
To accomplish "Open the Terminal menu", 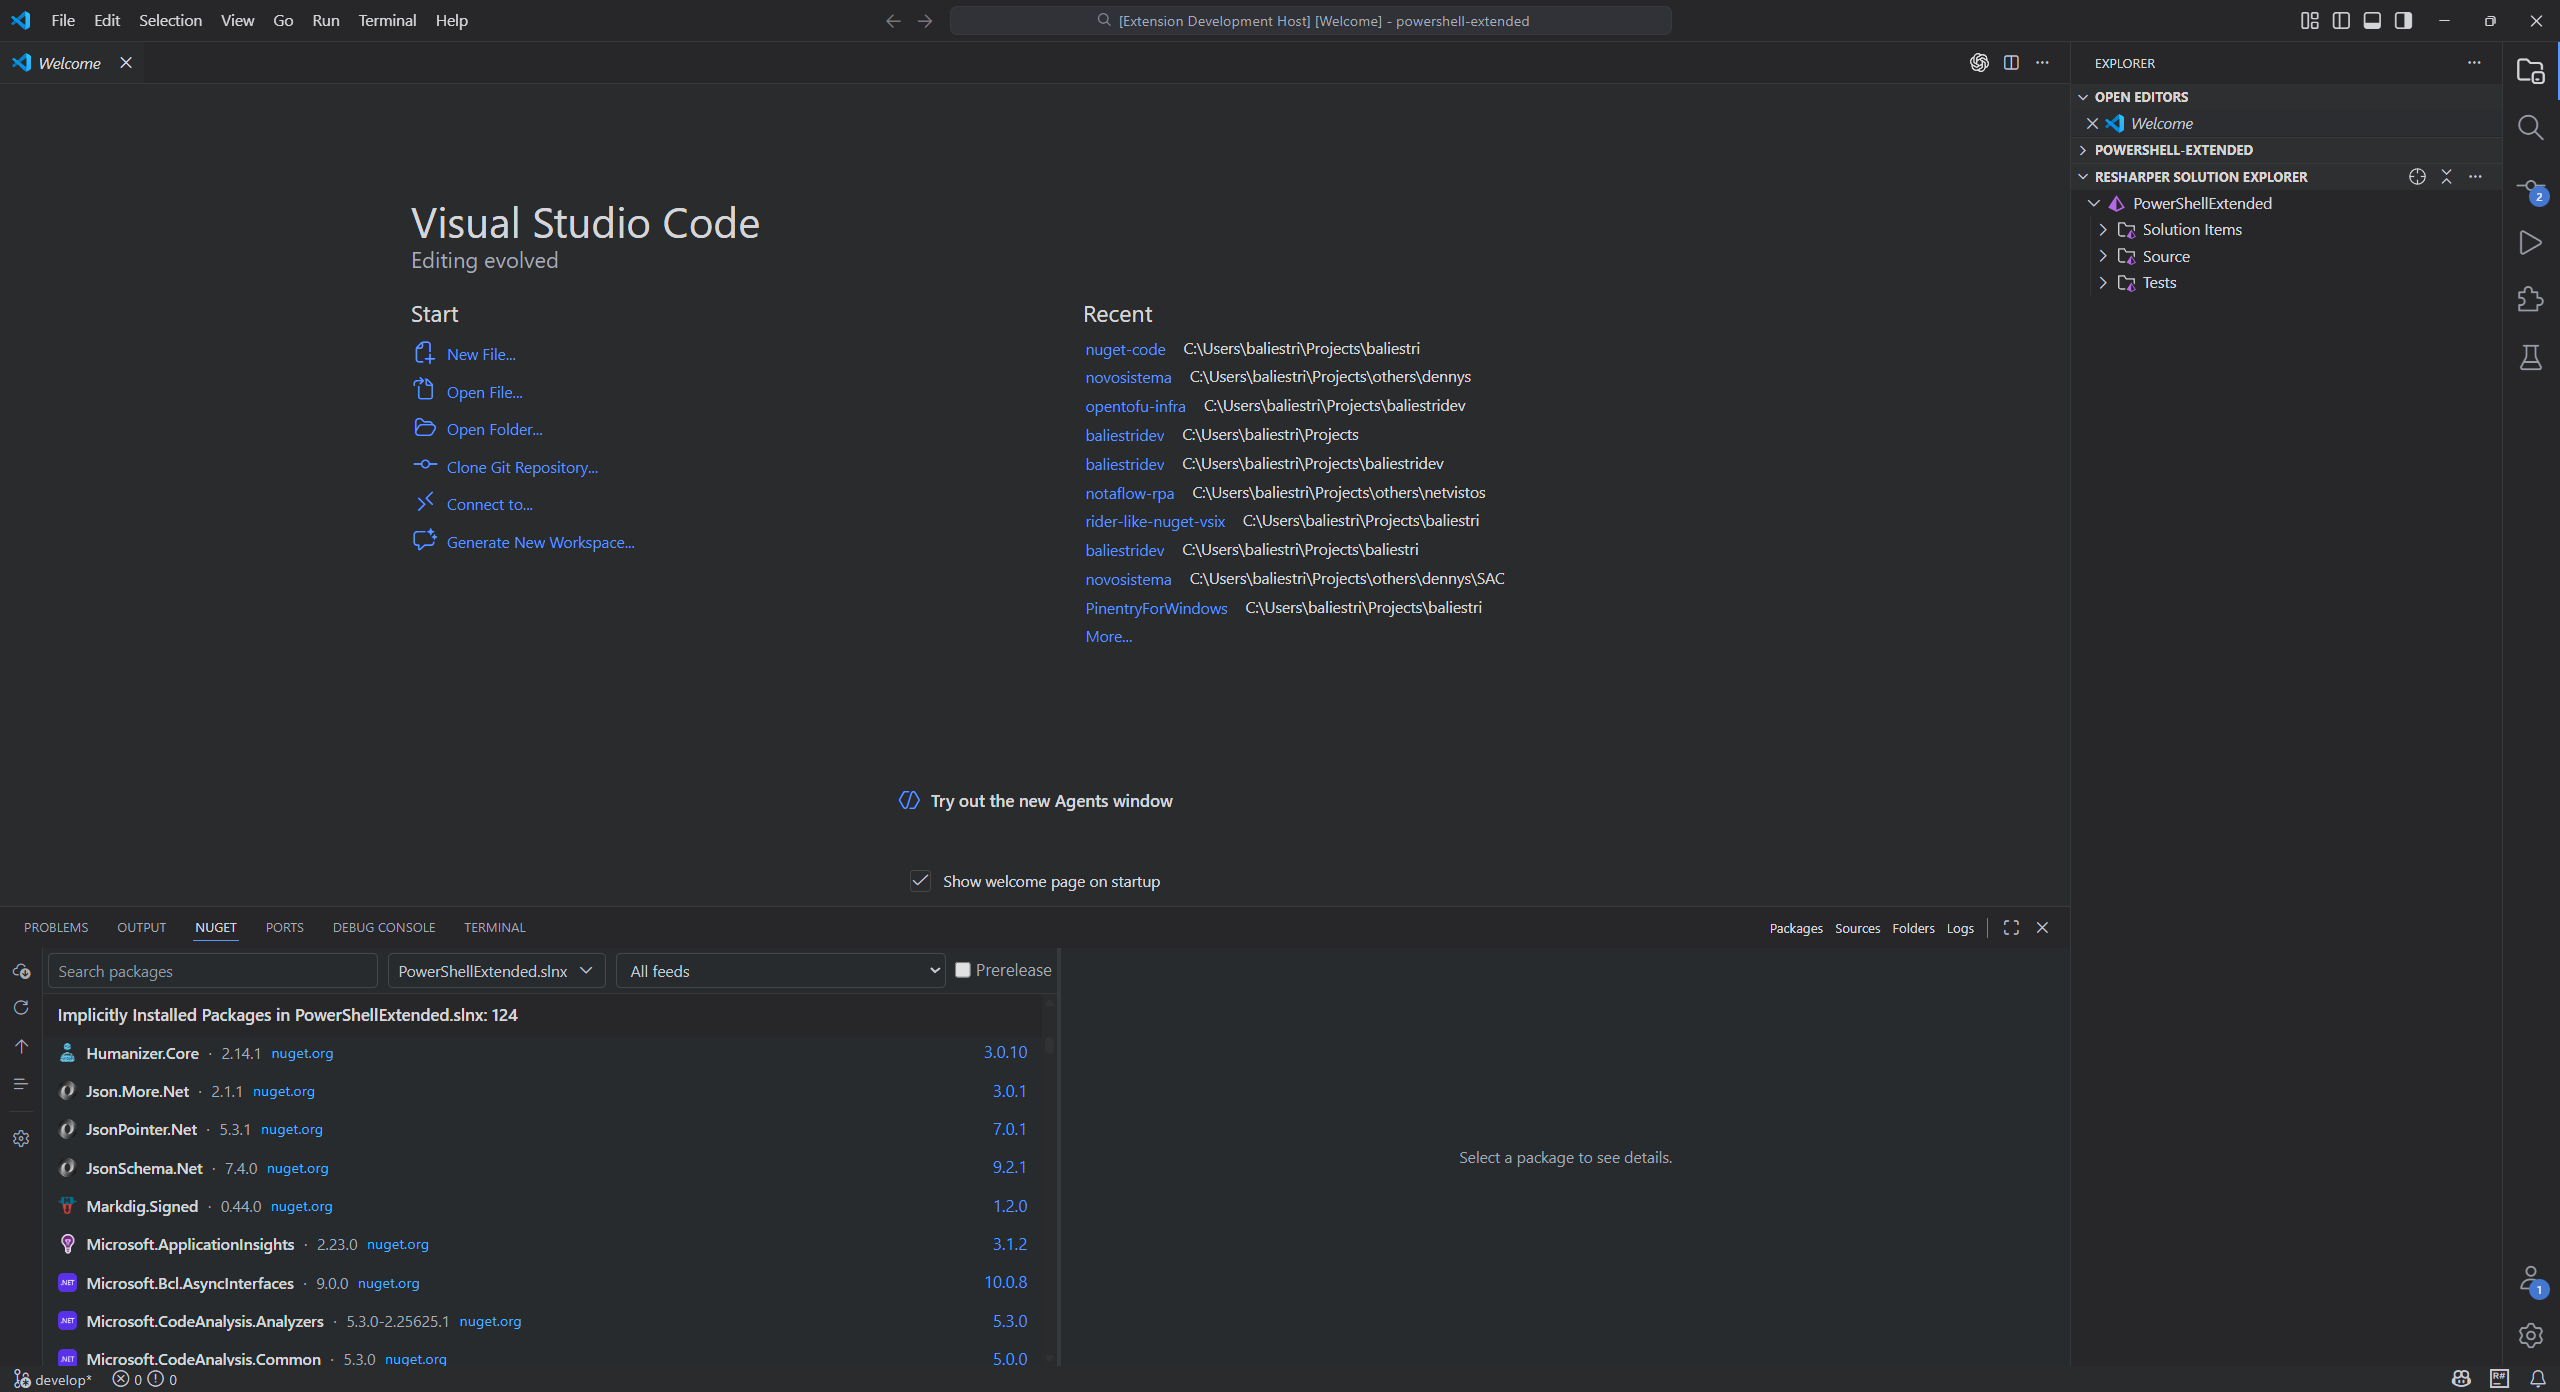I will (x=387, y=20).
